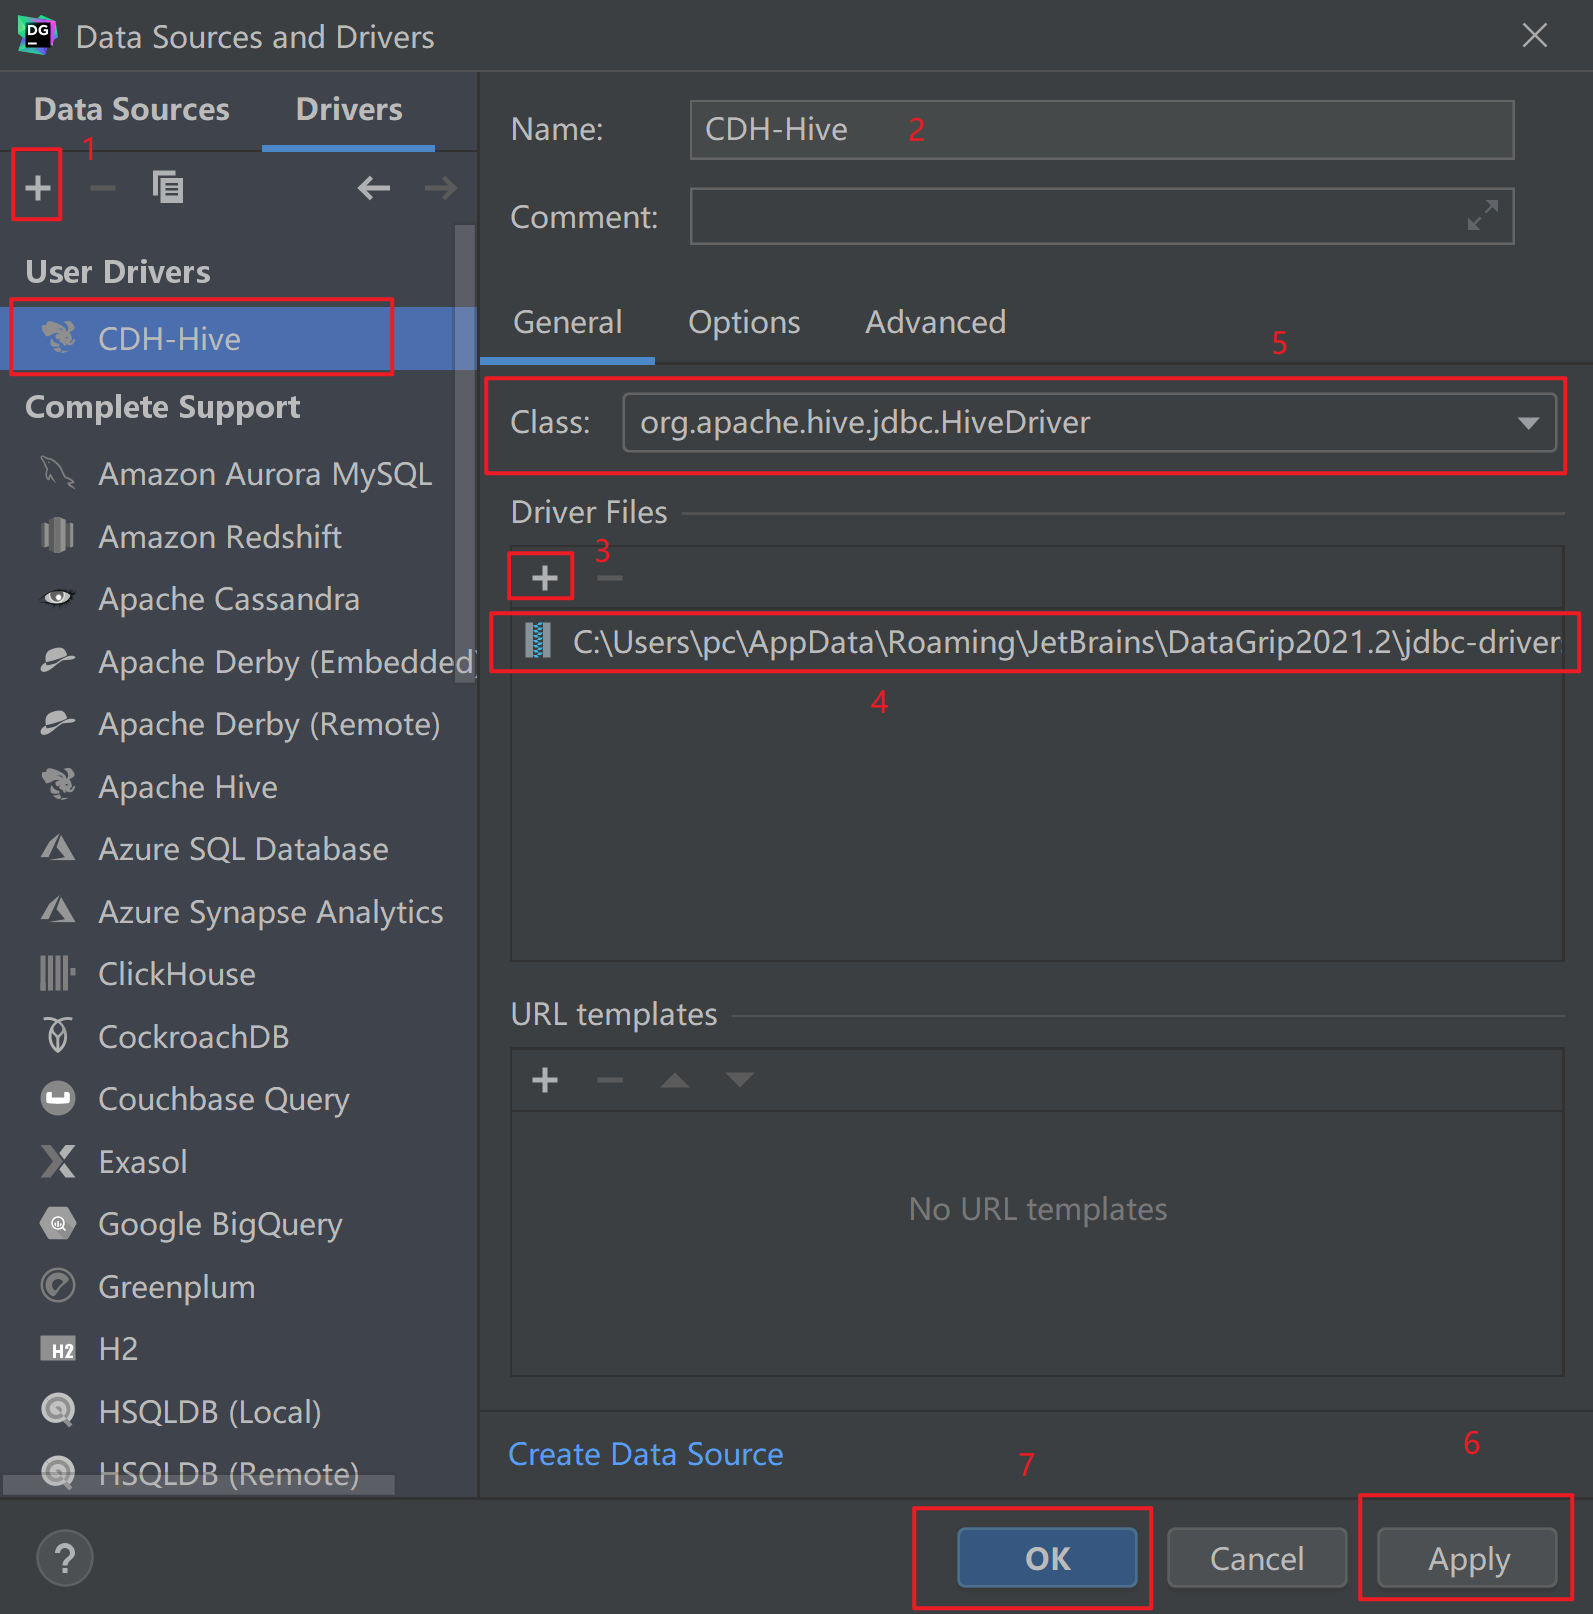1593x1614 pixels.
Task: Close the Data Sources and Drivers dialog
Action: coord(1535,35)
